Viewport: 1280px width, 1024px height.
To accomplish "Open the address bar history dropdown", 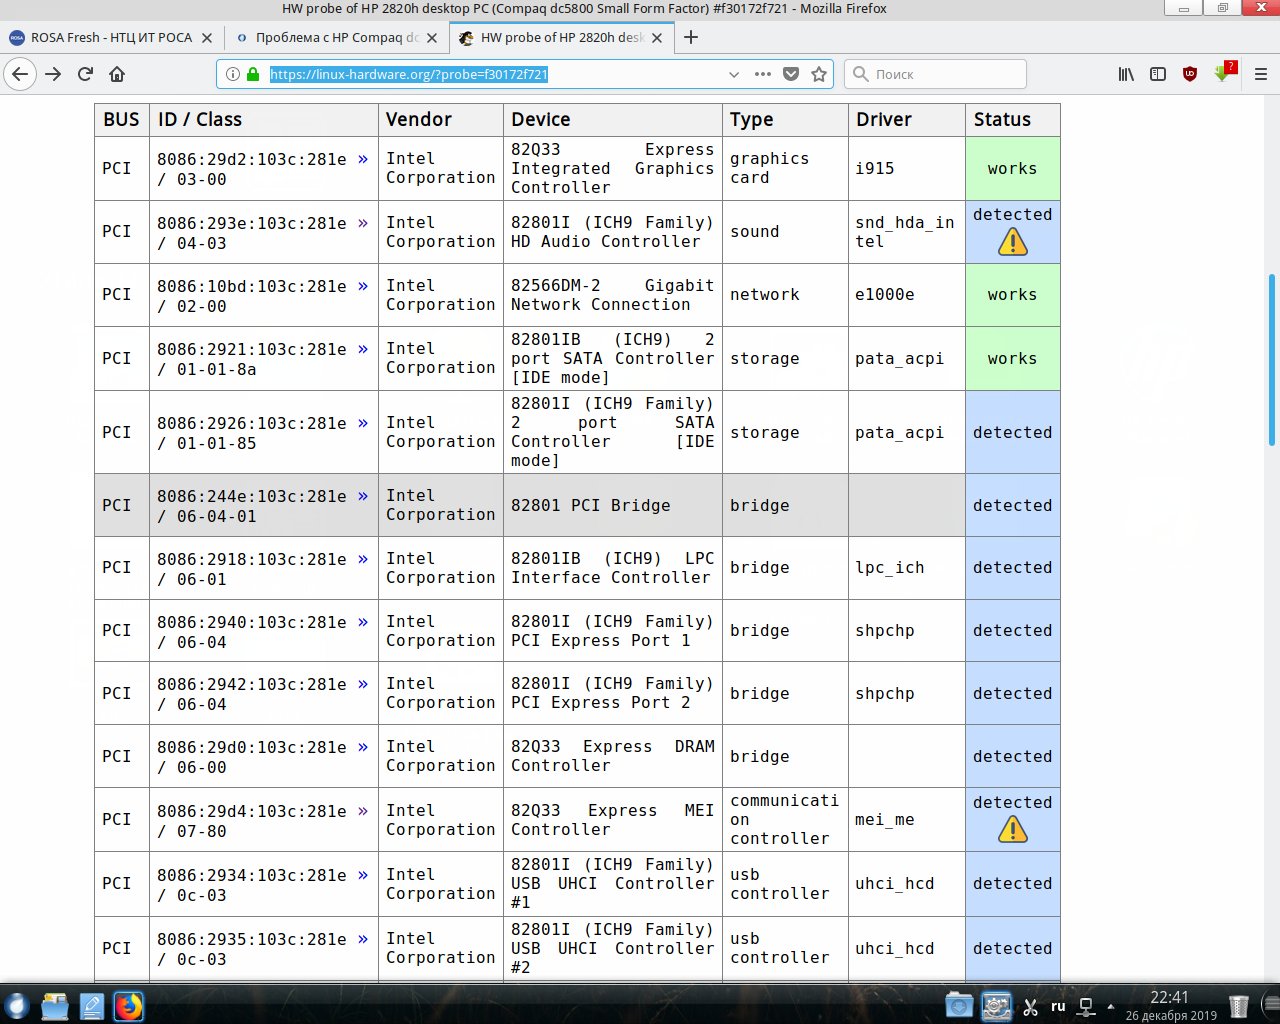I will (x=734, y=74).
